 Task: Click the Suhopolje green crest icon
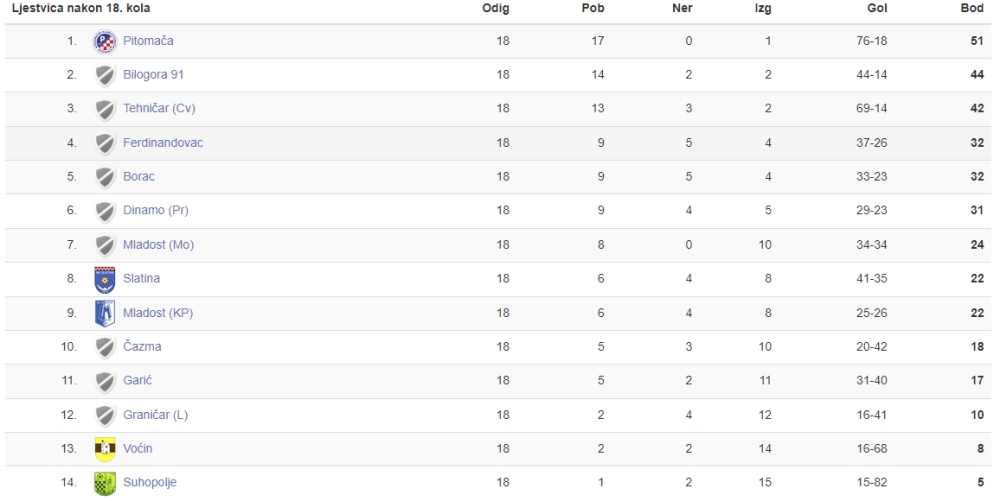click(105, 483)
